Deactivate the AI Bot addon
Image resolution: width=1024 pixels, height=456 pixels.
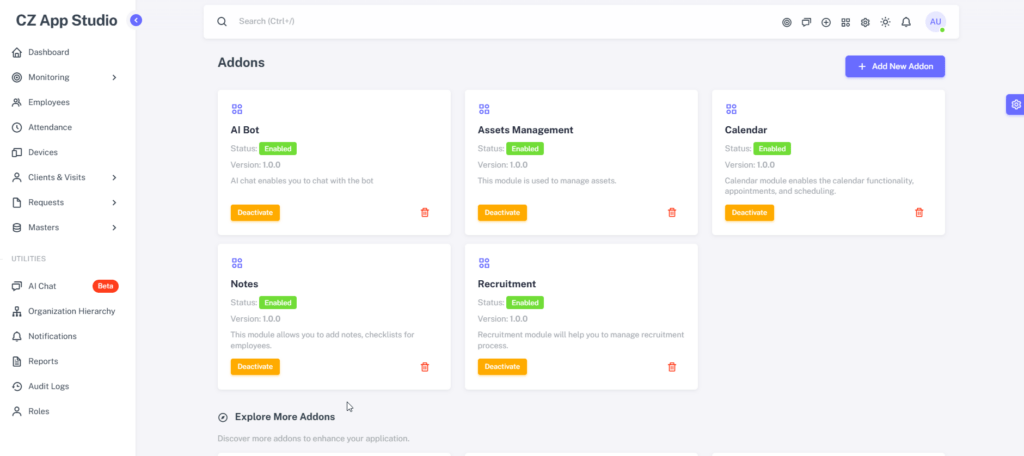pyautogui.click(x=255, y=213)
